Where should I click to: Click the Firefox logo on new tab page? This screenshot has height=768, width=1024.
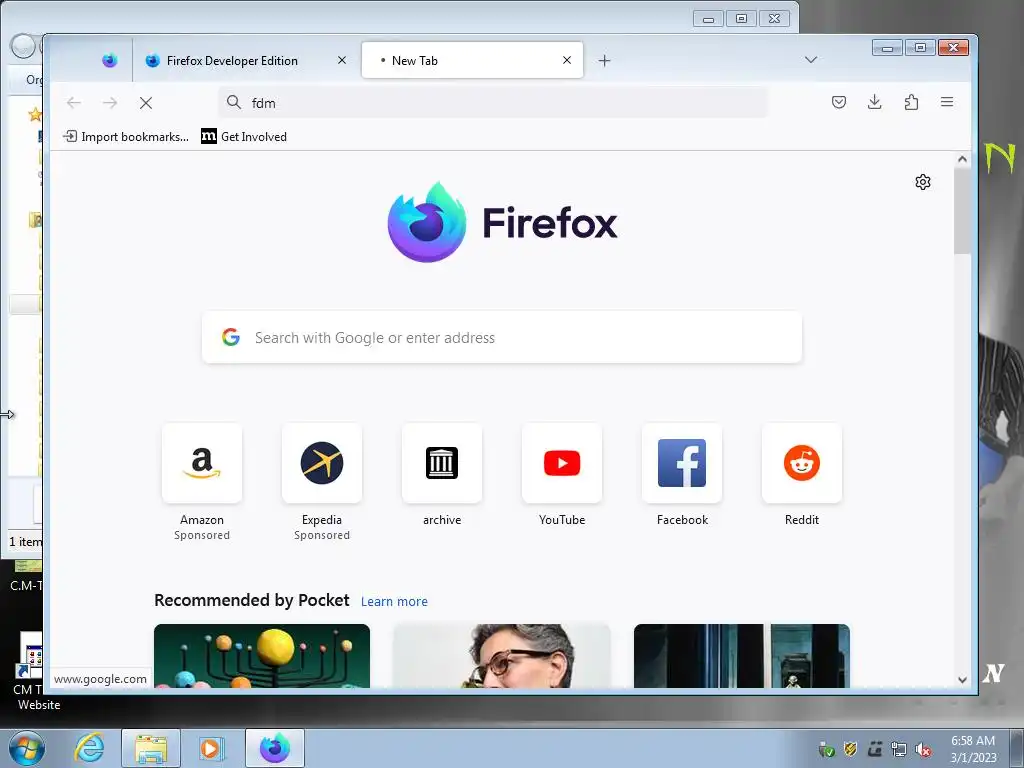click(x=502, y=222)
